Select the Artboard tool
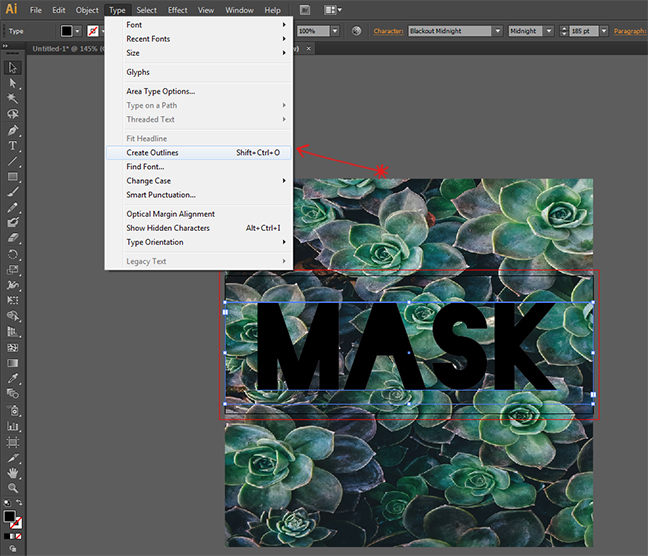Image resolution: width=648 pixels, height=556 pixels. point(13,442)
